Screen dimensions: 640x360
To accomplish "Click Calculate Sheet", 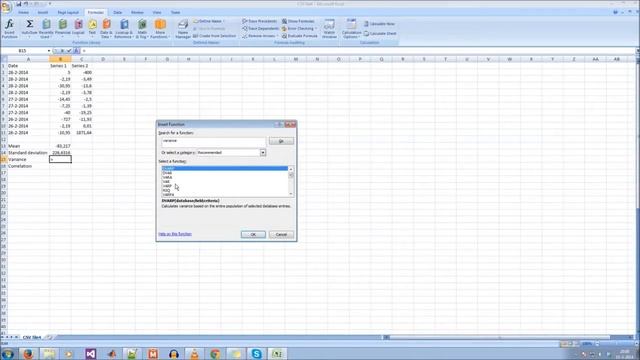I will 380,33.
